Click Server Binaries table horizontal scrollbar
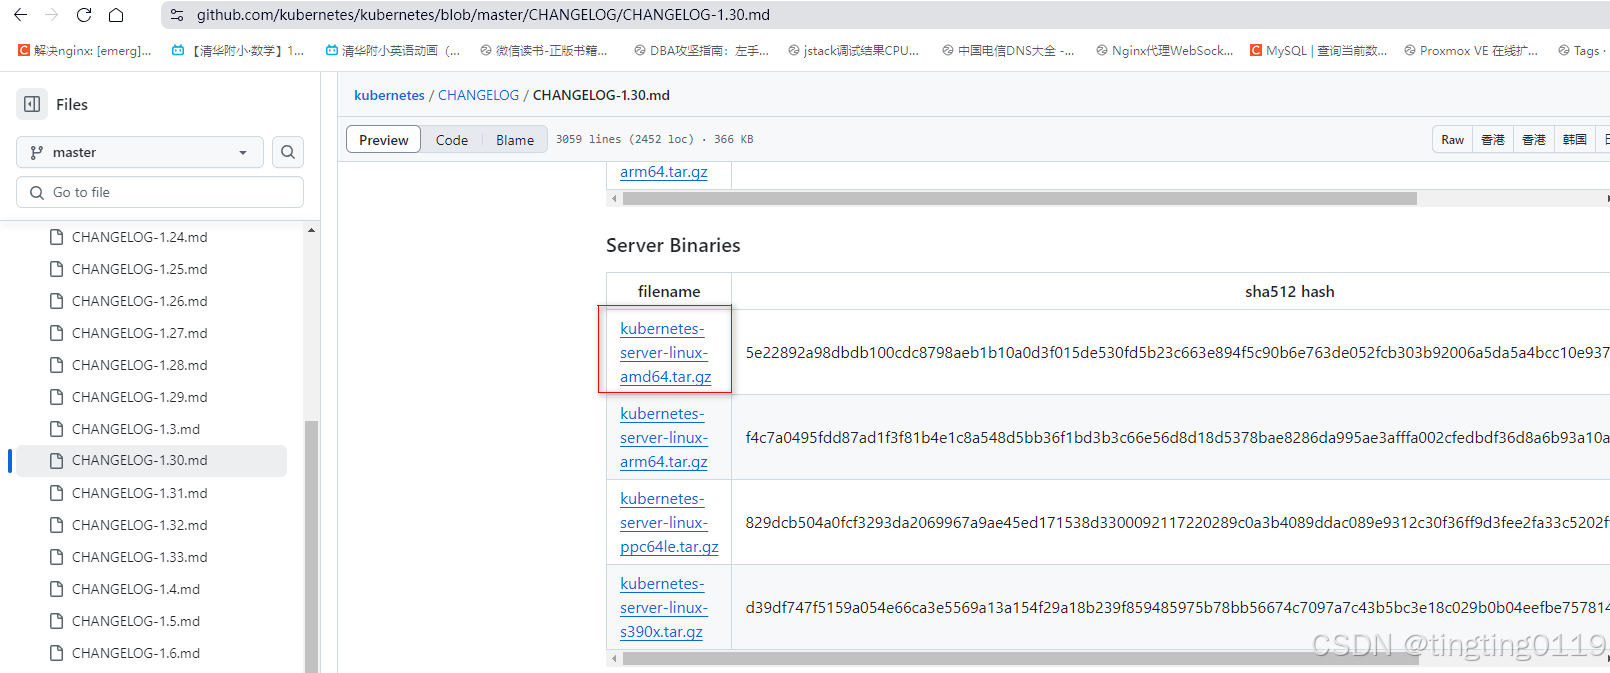Image resolution: width=1610 pixels, height=673 pixels. [1020, 658]
